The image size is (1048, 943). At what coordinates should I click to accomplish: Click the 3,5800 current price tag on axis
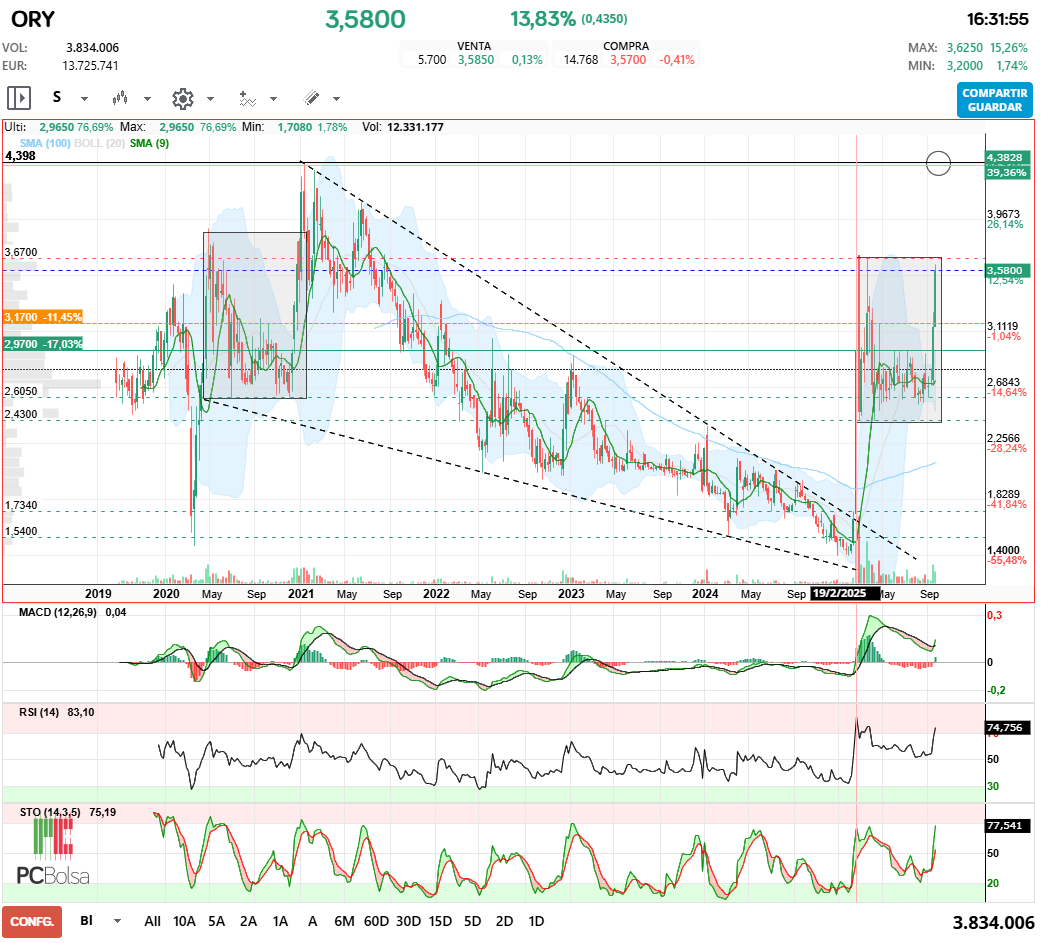pos(1007,271)
